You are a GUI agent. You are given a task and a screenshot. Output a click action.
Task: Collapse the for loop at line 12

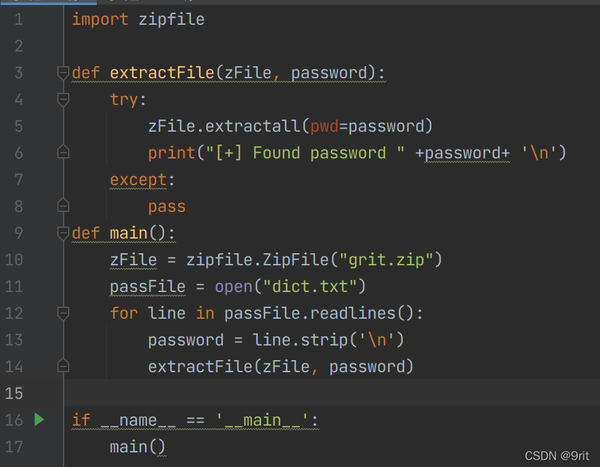63,313
